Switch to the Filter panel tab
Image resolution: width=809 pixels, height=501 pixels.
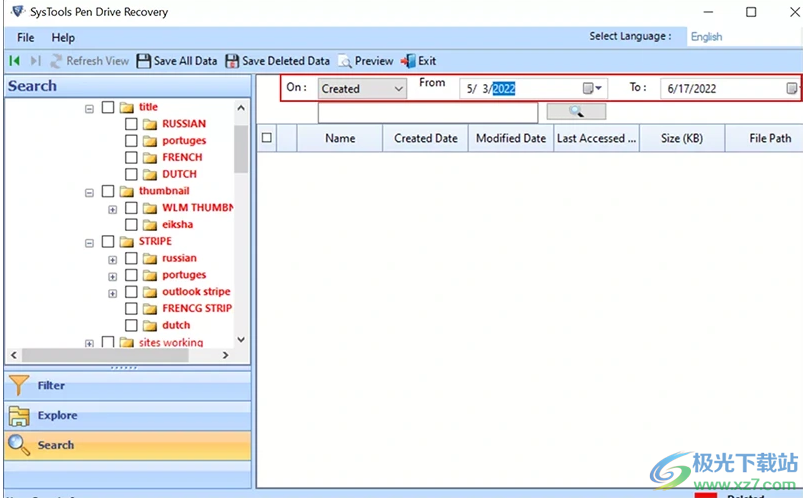point(127,385)
